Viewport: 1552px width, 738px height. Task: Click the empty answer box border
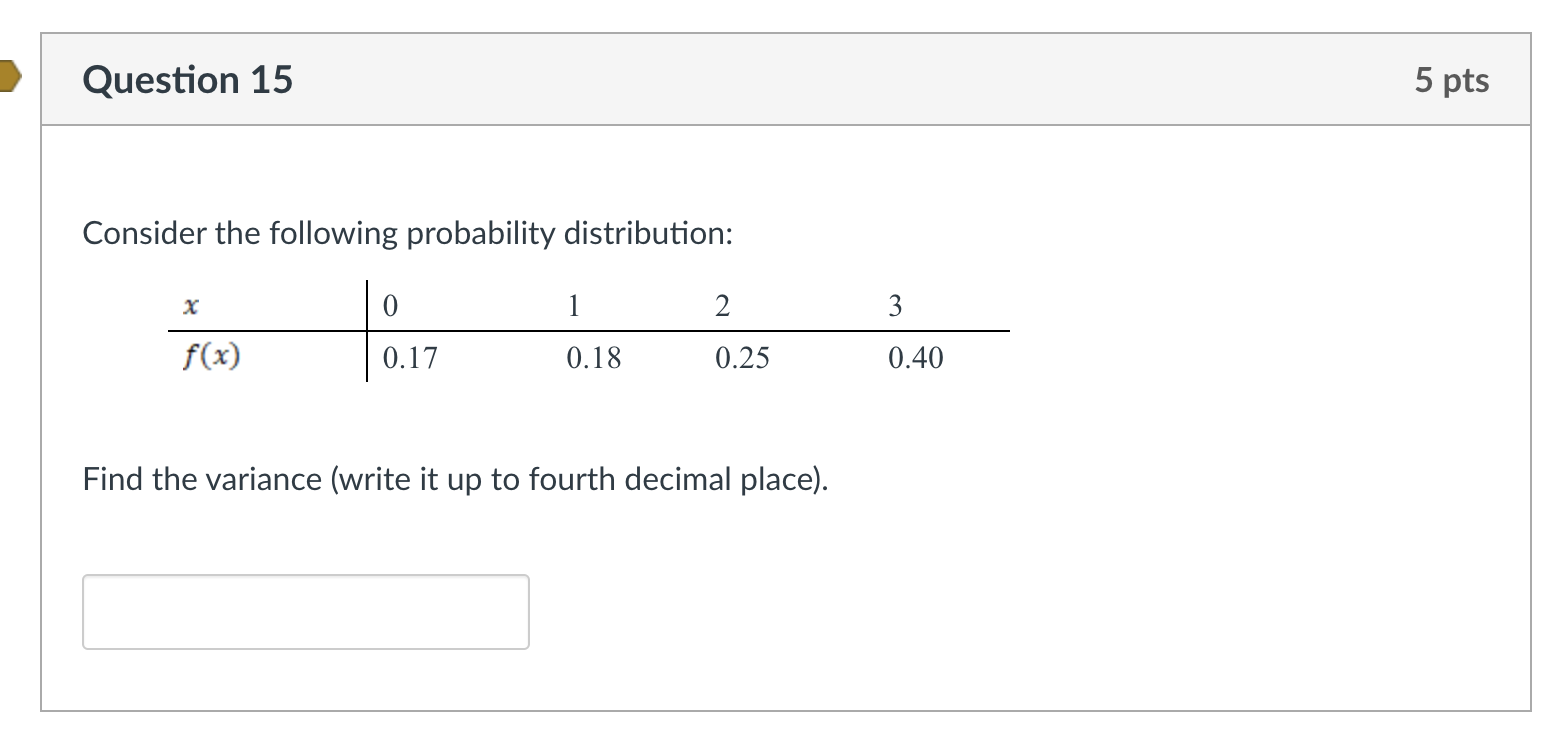[305, 575]
